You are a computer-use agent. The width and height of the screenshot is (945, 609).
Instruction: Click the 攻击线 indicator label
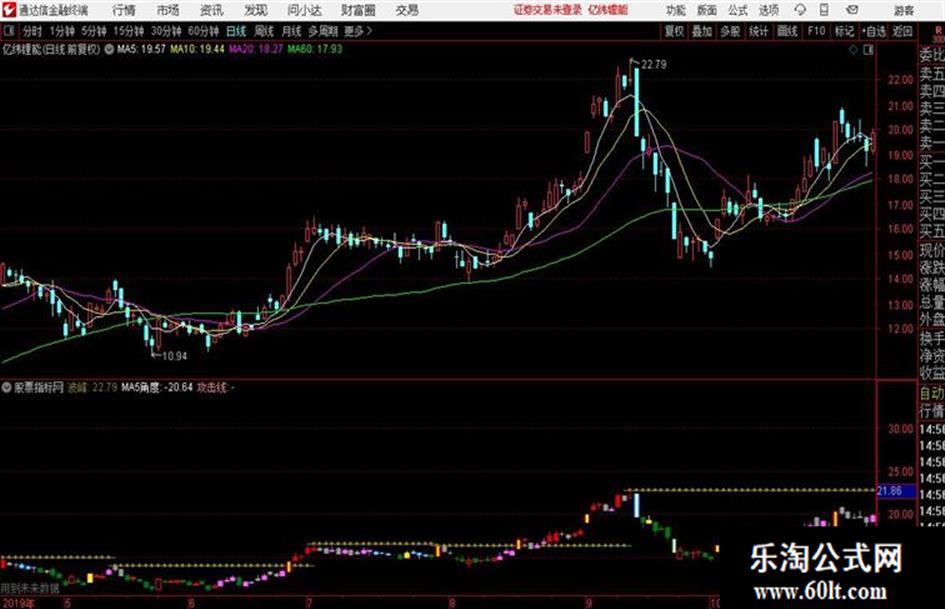click(215, 387)
